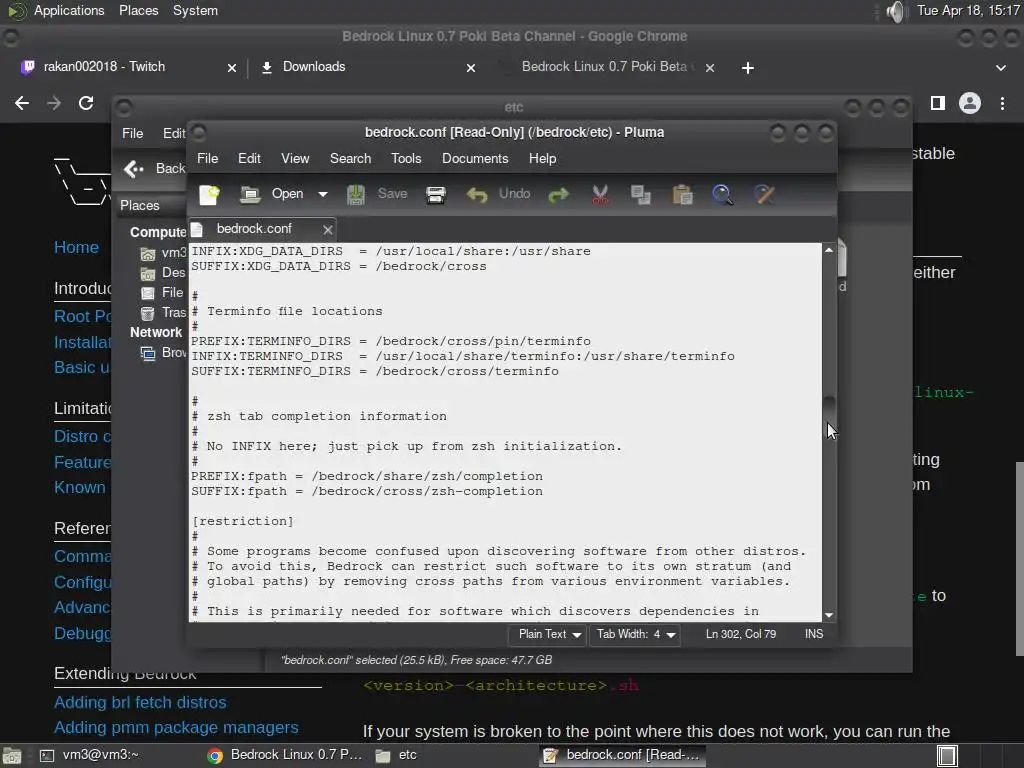1024x768 pixels.
Task: Select Browse Network in file manager sidebar
Action: point(163,353)
